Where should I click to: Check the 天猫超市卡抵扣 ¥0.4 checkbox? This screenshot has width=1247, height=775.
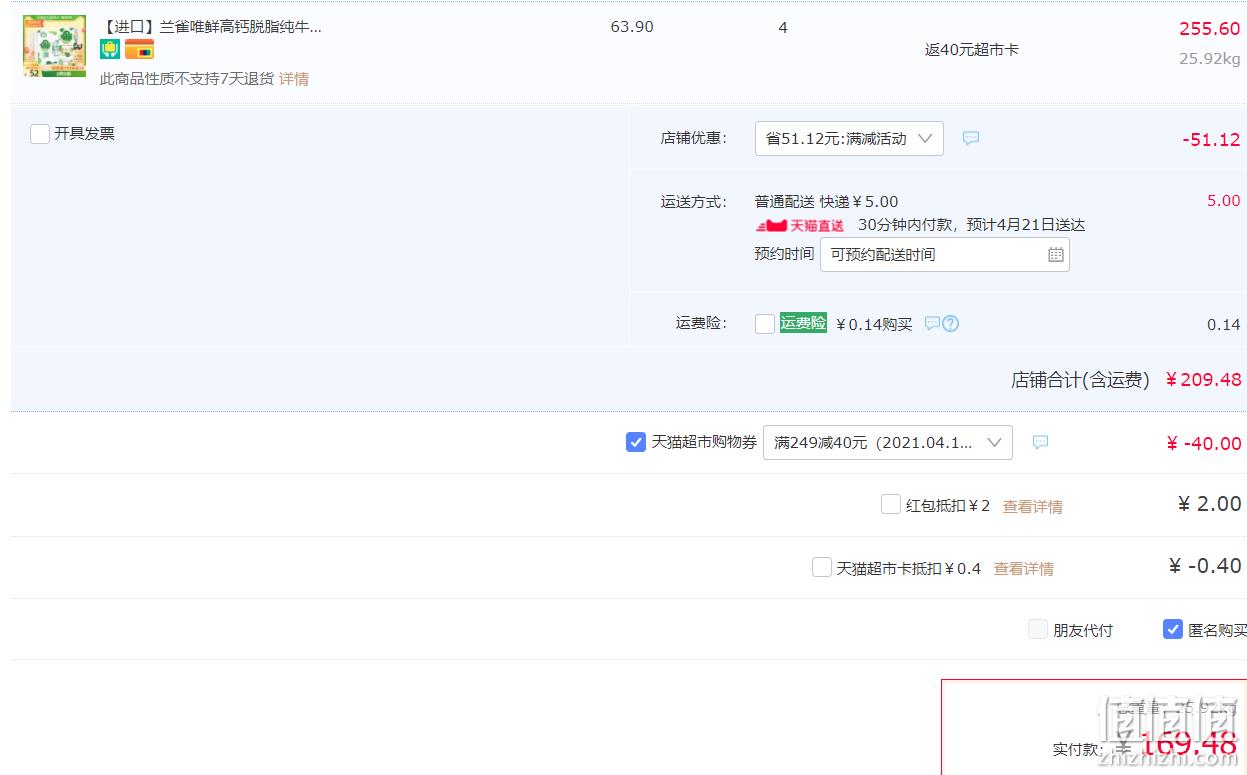tap(822, 568)
